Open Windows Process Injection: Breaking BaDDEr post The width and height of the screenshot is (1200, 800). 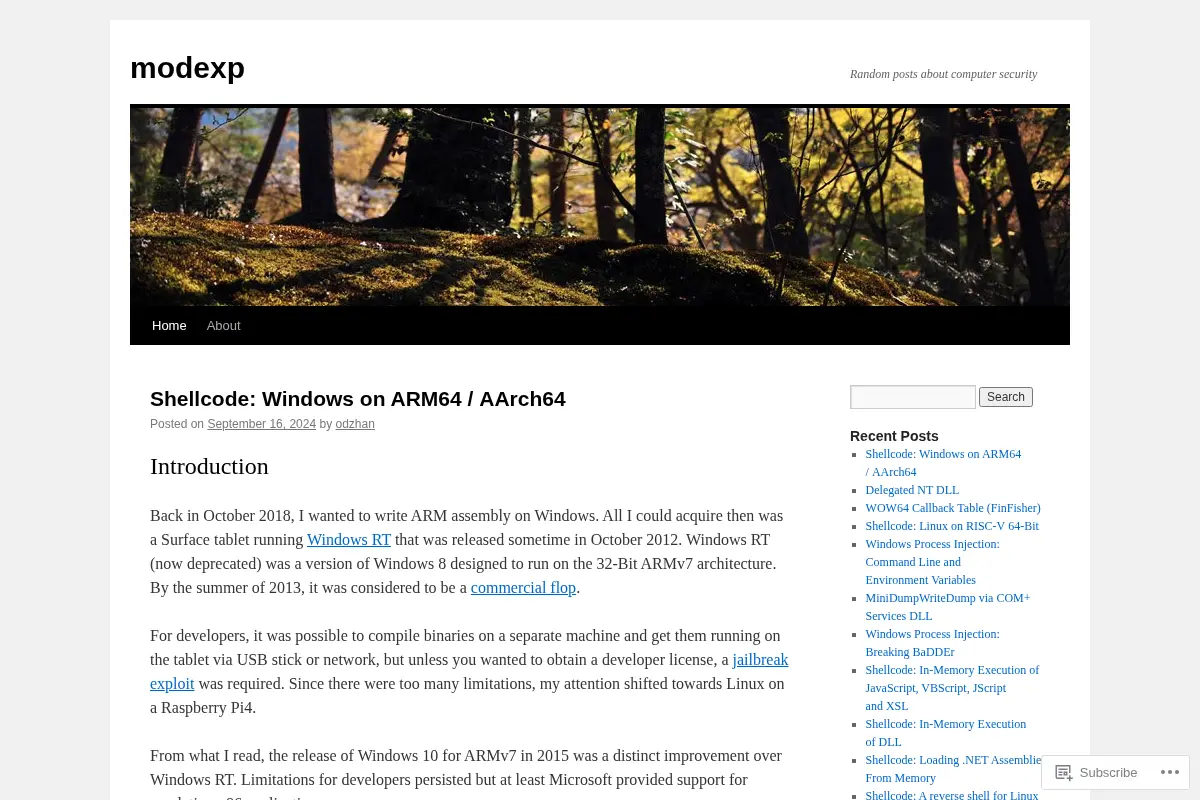coord(932,643)
